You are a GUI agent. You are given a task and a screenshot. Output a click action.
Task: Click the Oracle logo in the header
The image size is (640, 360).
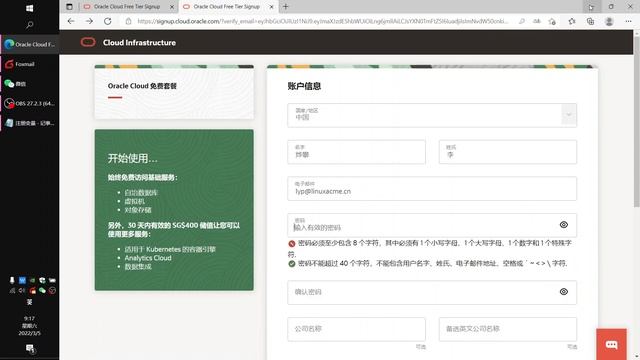pos(88,42)
